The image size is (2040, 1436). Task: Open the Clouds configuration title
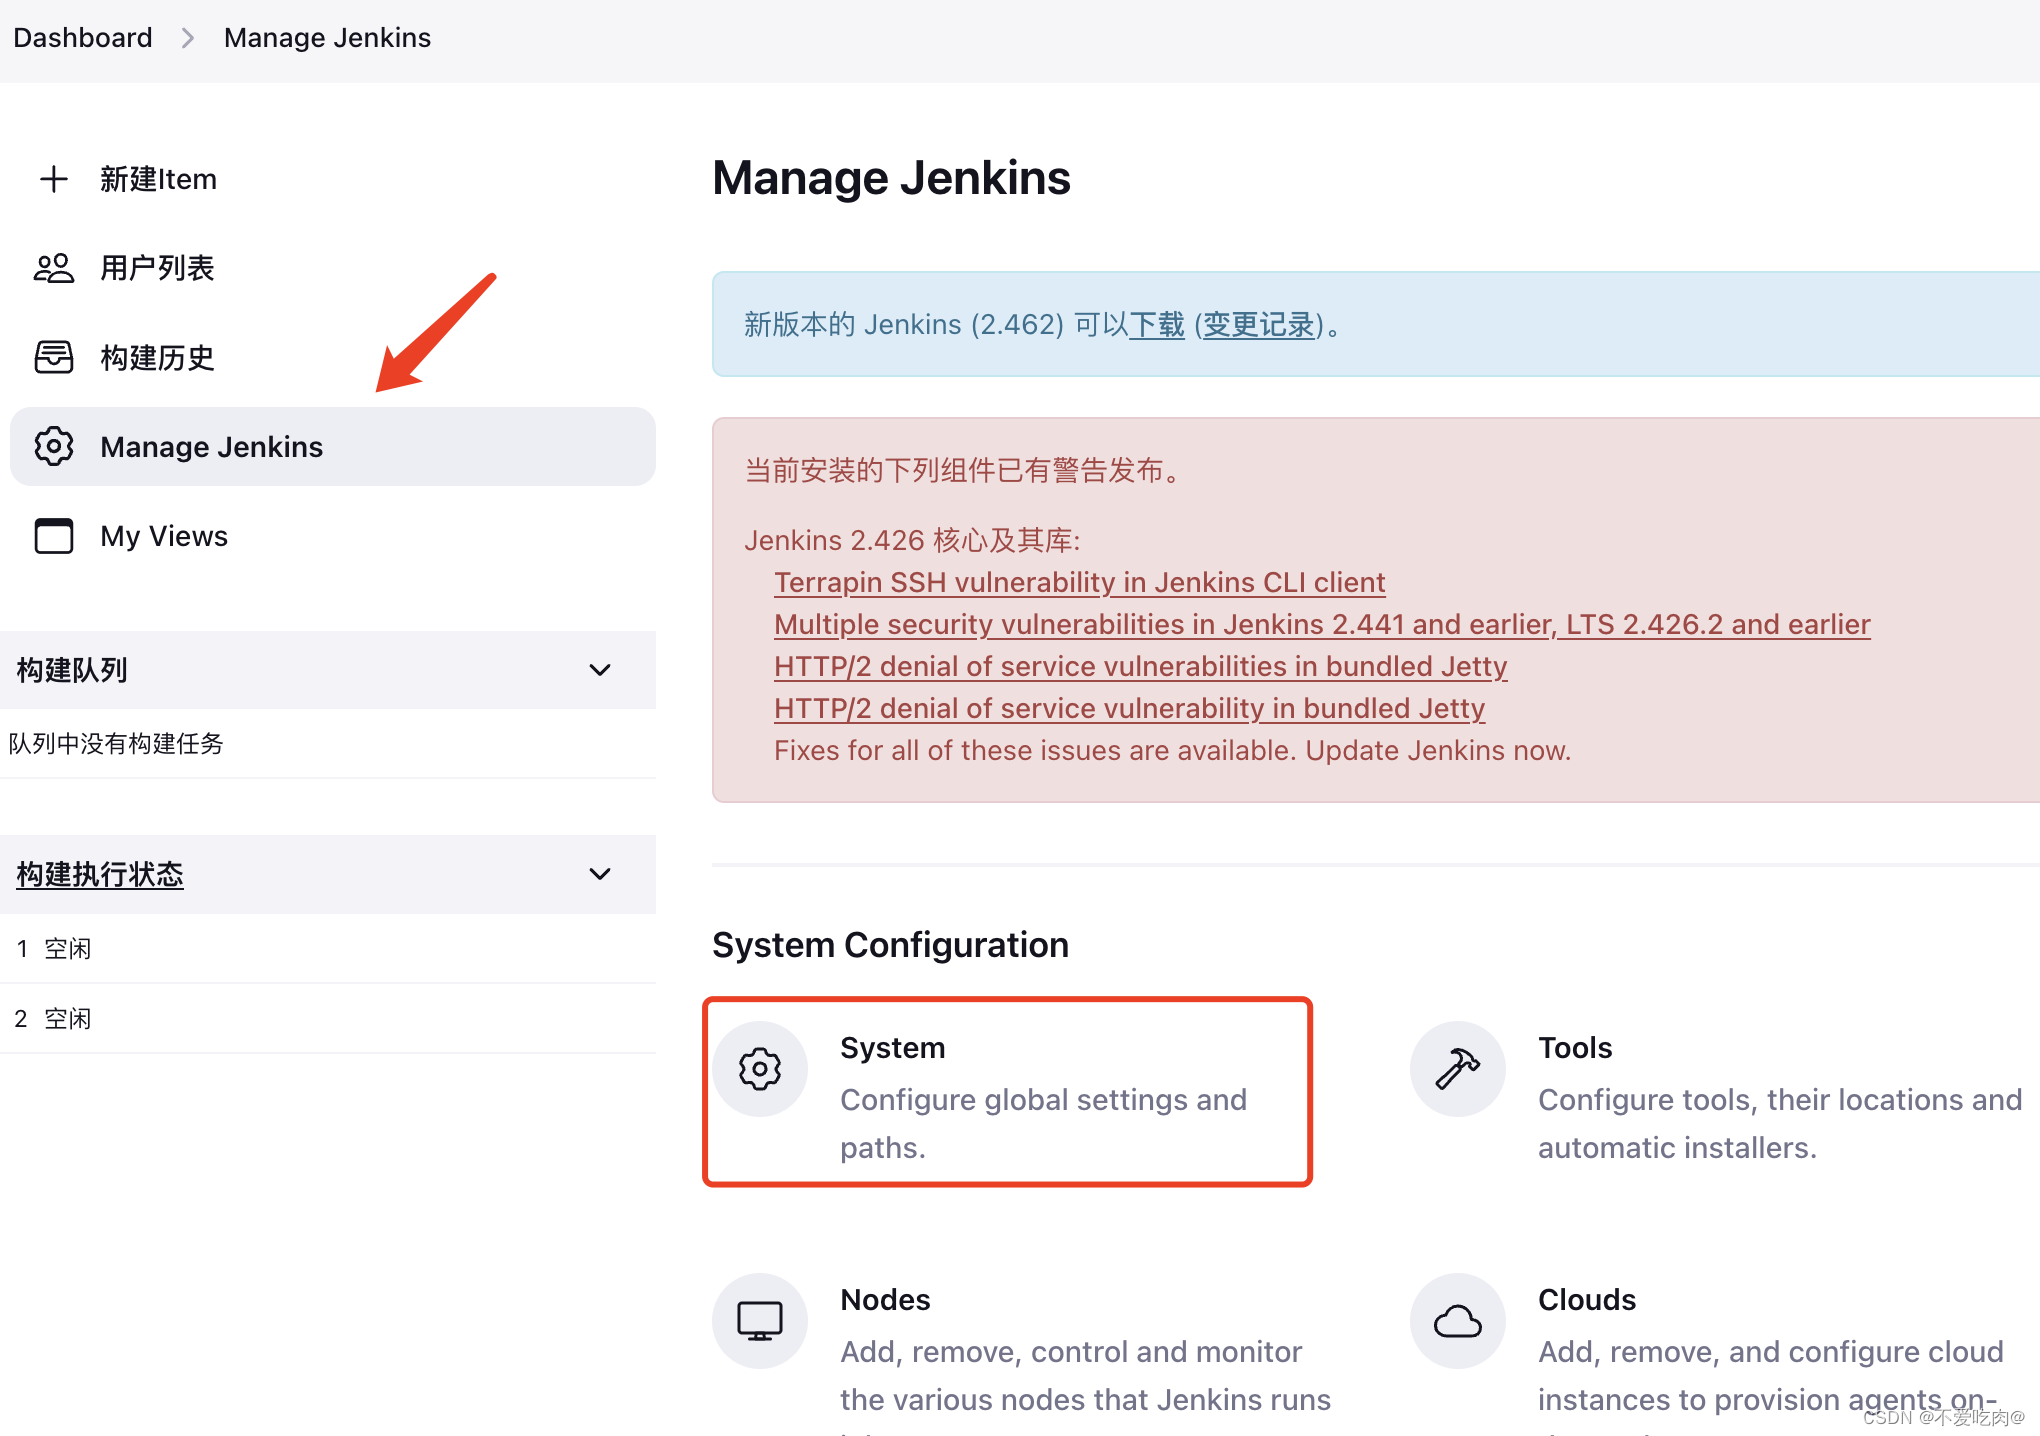1587,1300
